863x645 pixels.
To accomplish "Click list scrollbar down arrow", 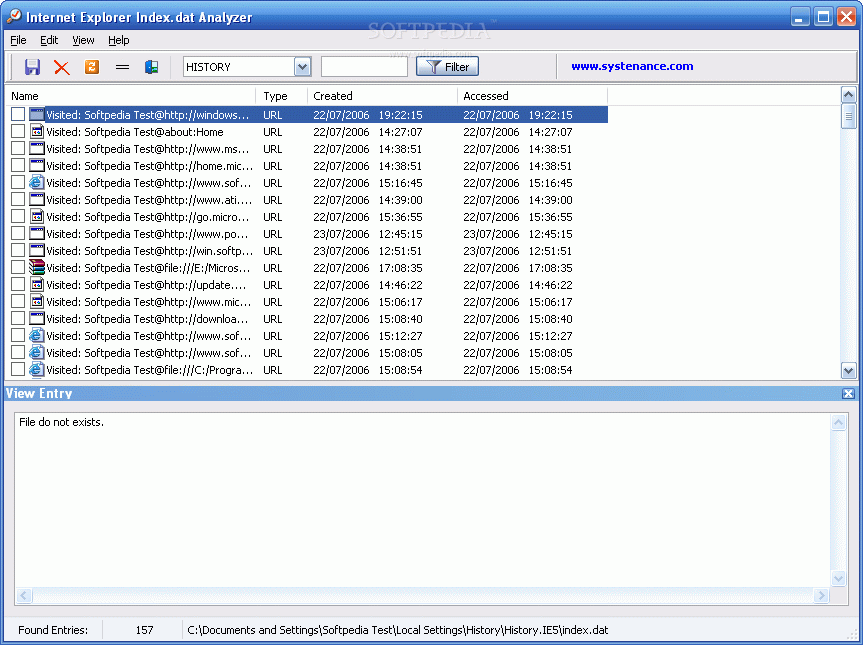I will pos(849,370).
